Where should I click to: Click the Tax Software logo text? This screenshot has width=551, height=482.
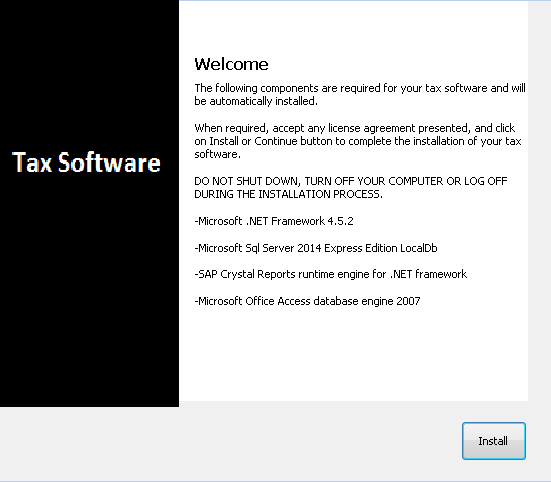pyautogui.click(x=86, y=162)
